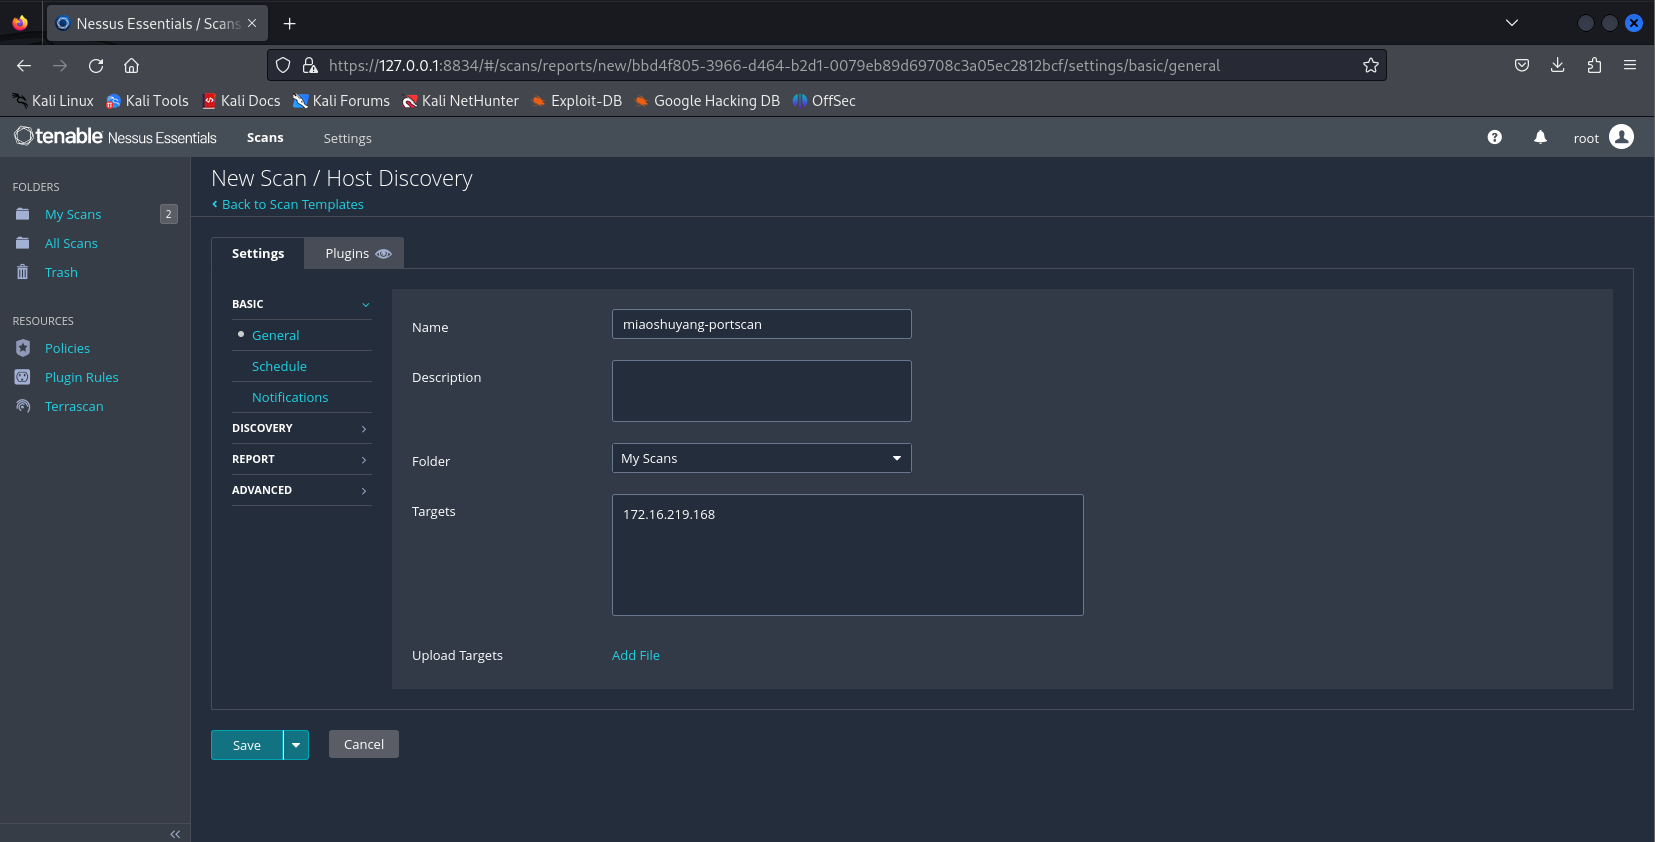Open the Scans top navigation item

tap(265, 137)
